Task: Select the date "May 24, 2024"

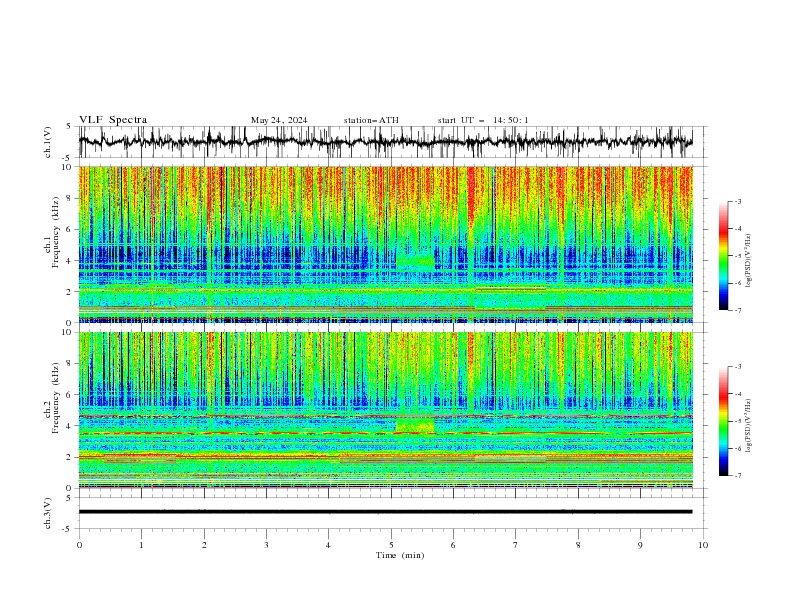Action: coord(279,120)
